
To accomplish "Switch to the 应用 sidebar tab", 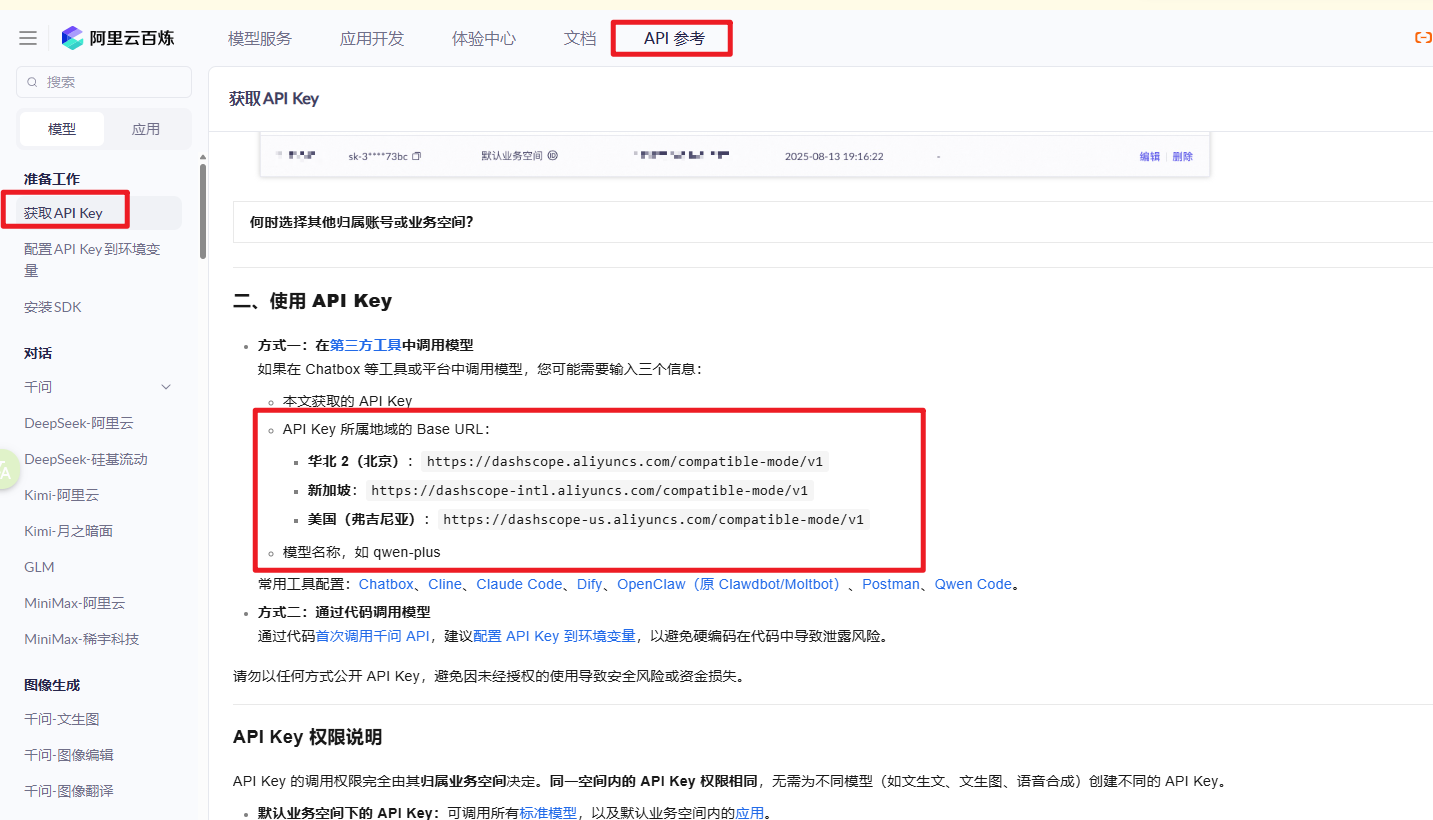I will tap(146, 129).
